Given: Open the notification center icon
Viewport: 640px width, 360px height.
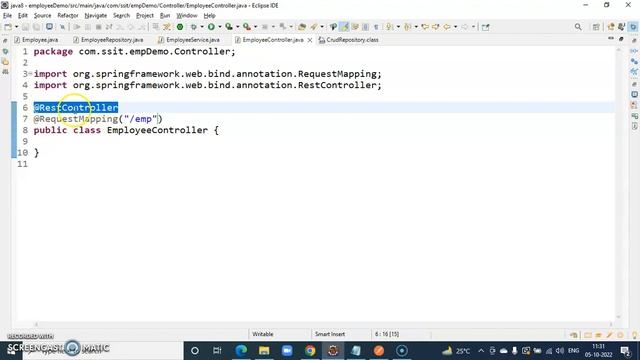Looking at the screenshot, I should click(x=625, y=350).
